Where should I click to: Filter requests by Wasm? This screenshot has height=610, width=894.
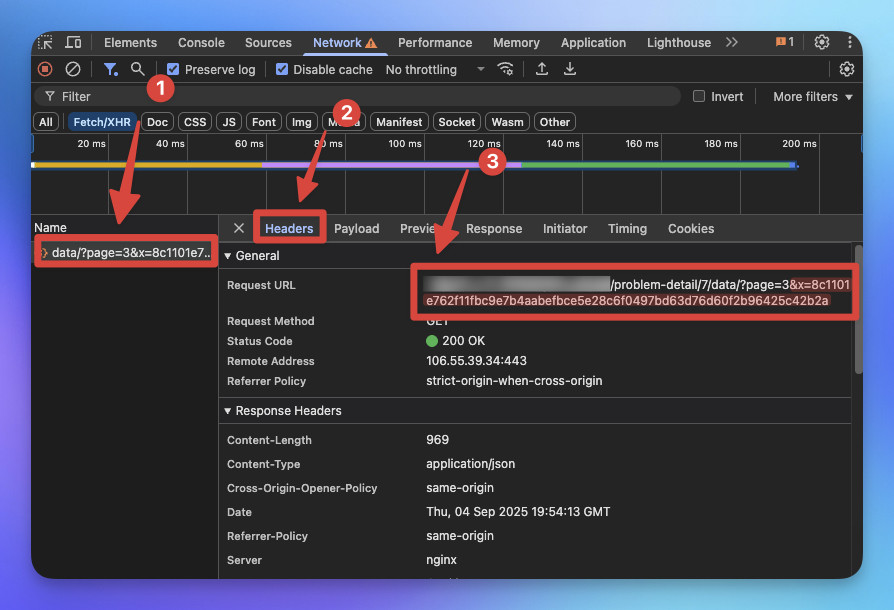click(x=507, y=122)
